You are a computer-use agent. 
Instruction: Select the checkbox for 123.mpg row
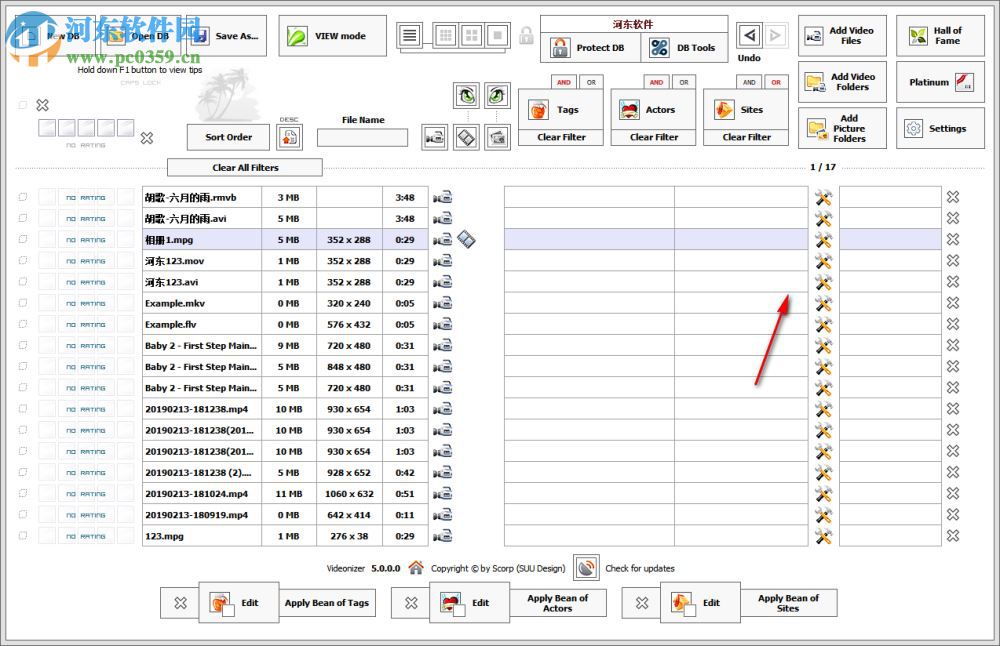(22, 536)
